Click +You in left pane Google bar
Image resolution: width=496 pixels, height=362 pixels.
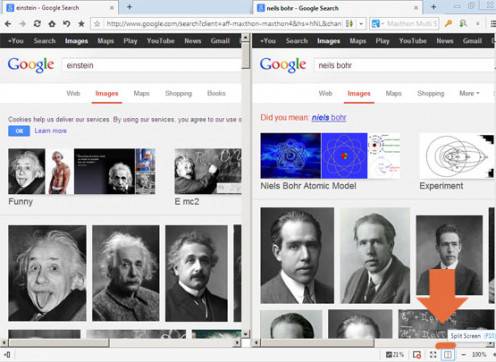16,41
